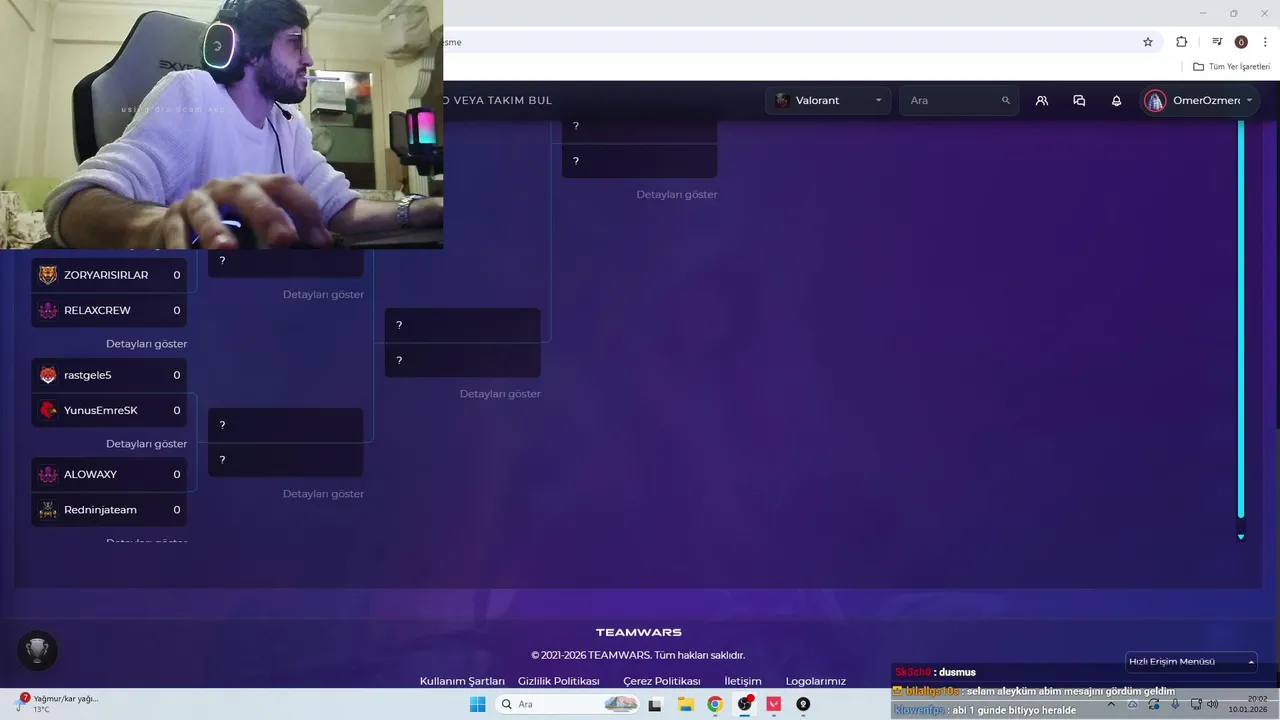Viewport: 1280px width, 720px height.
Task: Open Kullanım Şartları footer link
Action: (462, 681)
